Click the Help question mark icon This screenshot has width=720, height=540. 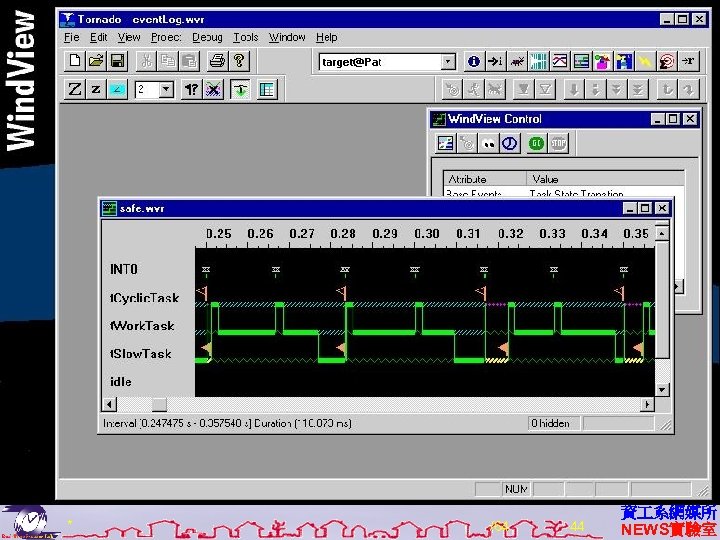239,61
